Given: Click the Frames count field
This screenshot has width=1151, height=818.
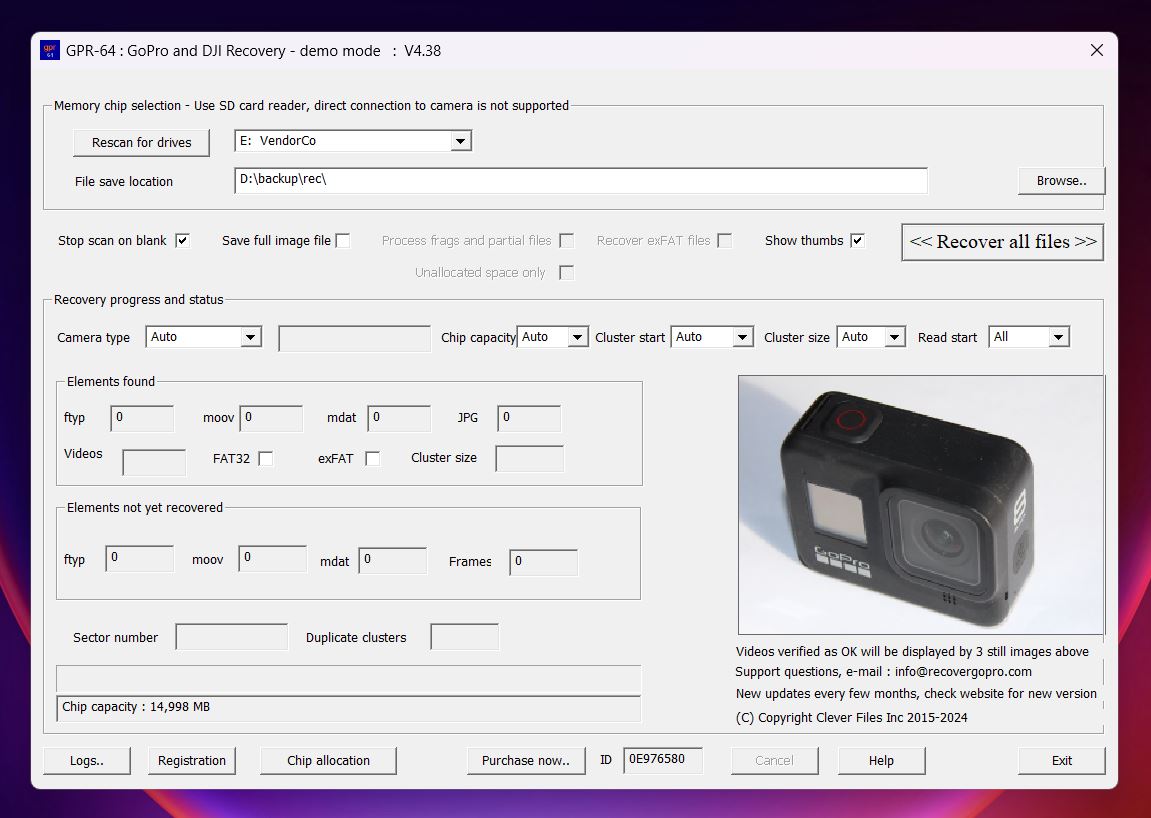Looking at the screenshot, I should pos(544,562).
